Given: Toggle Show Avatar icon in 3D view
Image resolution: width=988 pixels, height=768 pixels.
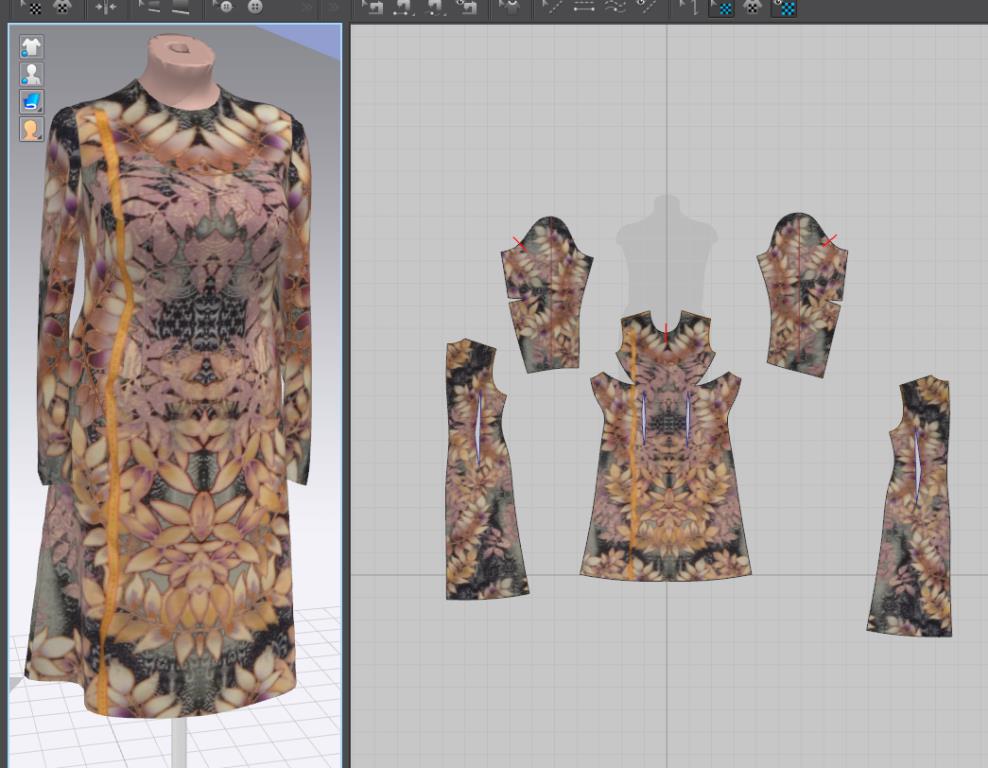Looking at the screenshot, I should tap(31, 74).
